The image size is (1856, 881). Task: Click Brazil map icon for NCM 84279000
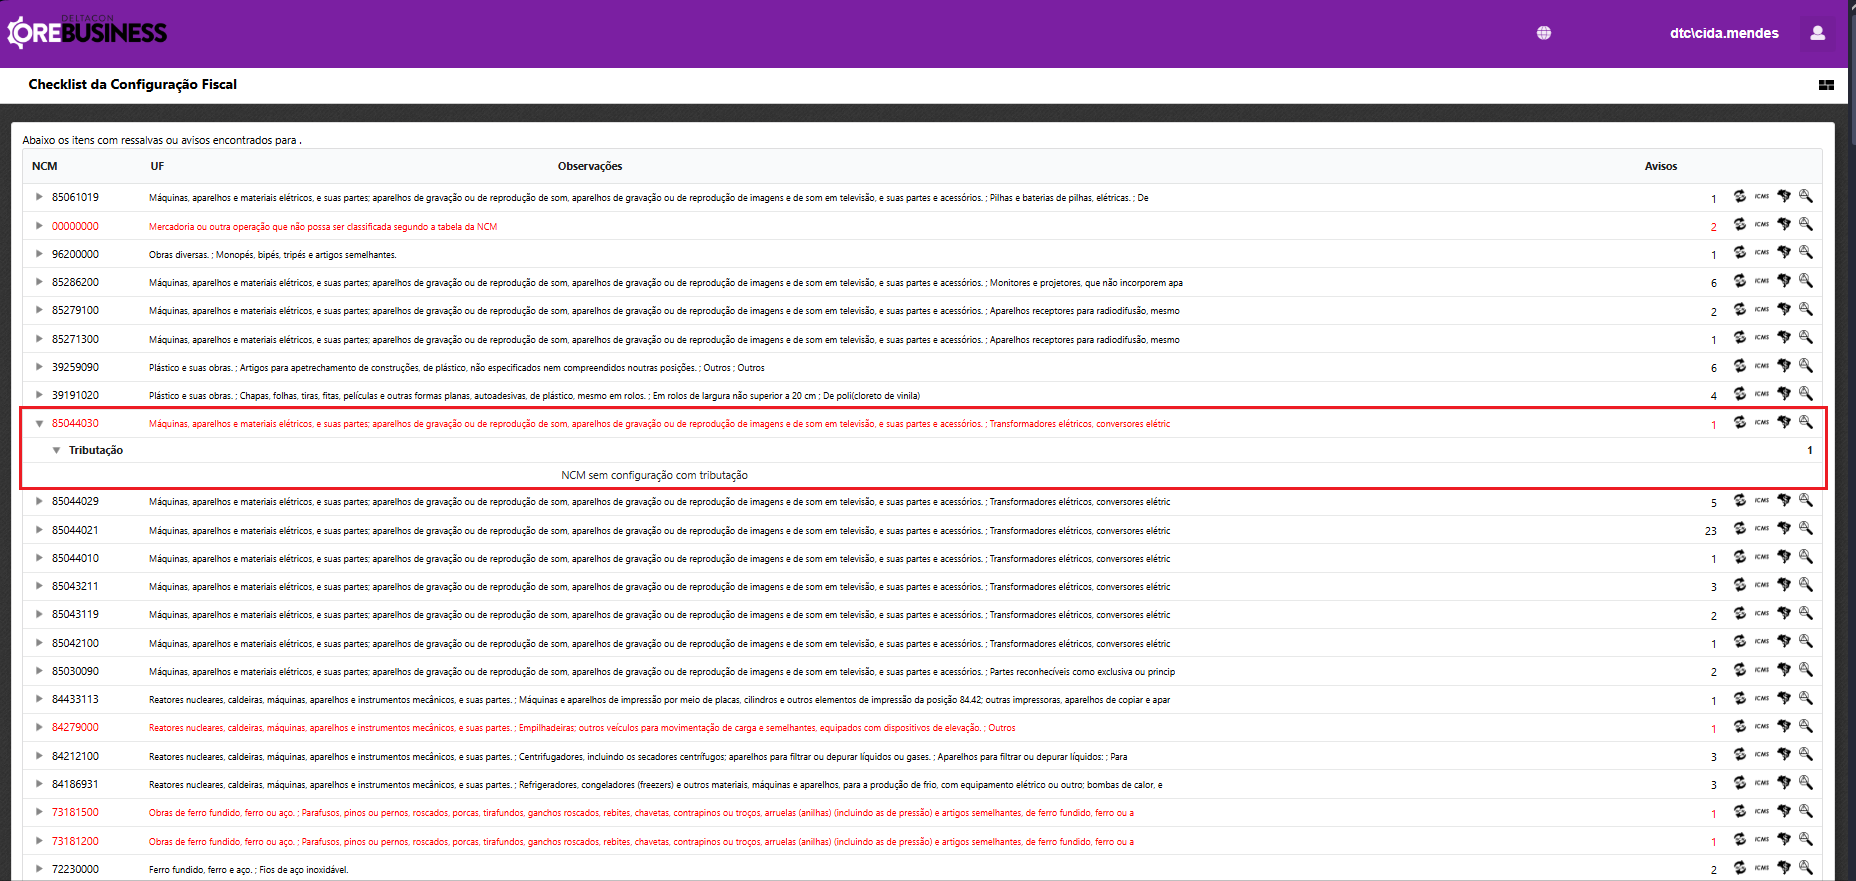click(1784, 726)
